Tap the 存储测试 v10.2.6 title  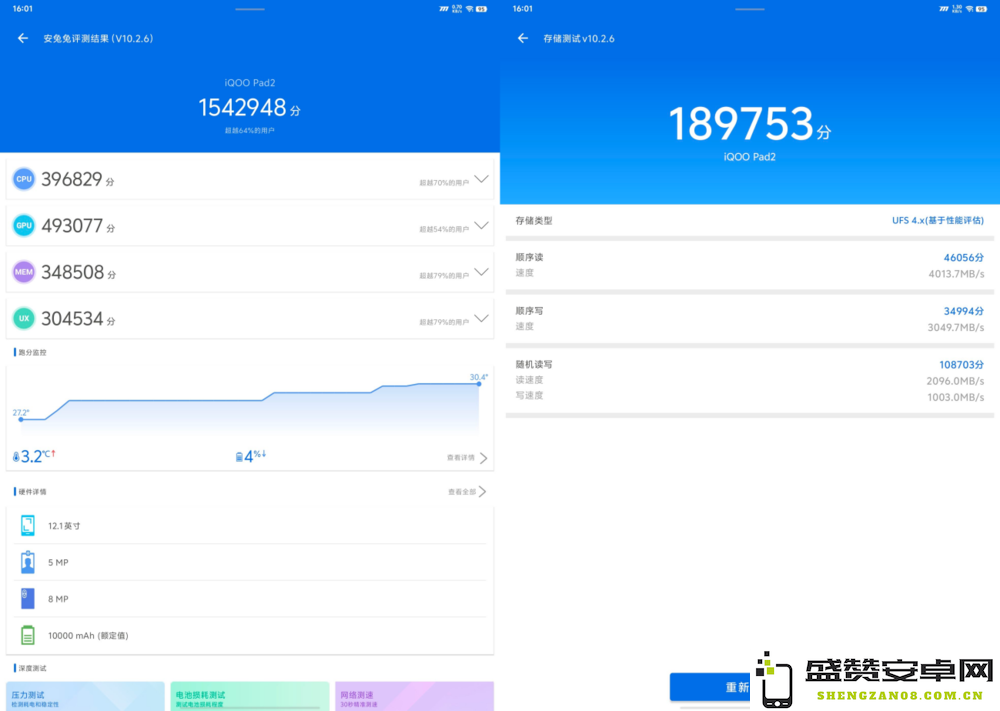pos(579,39)
